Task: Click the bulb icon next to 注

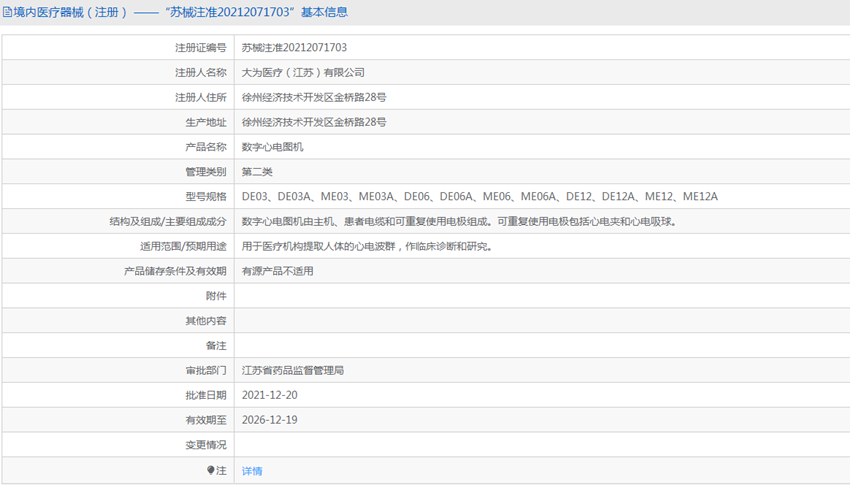Action: point(211,470)
